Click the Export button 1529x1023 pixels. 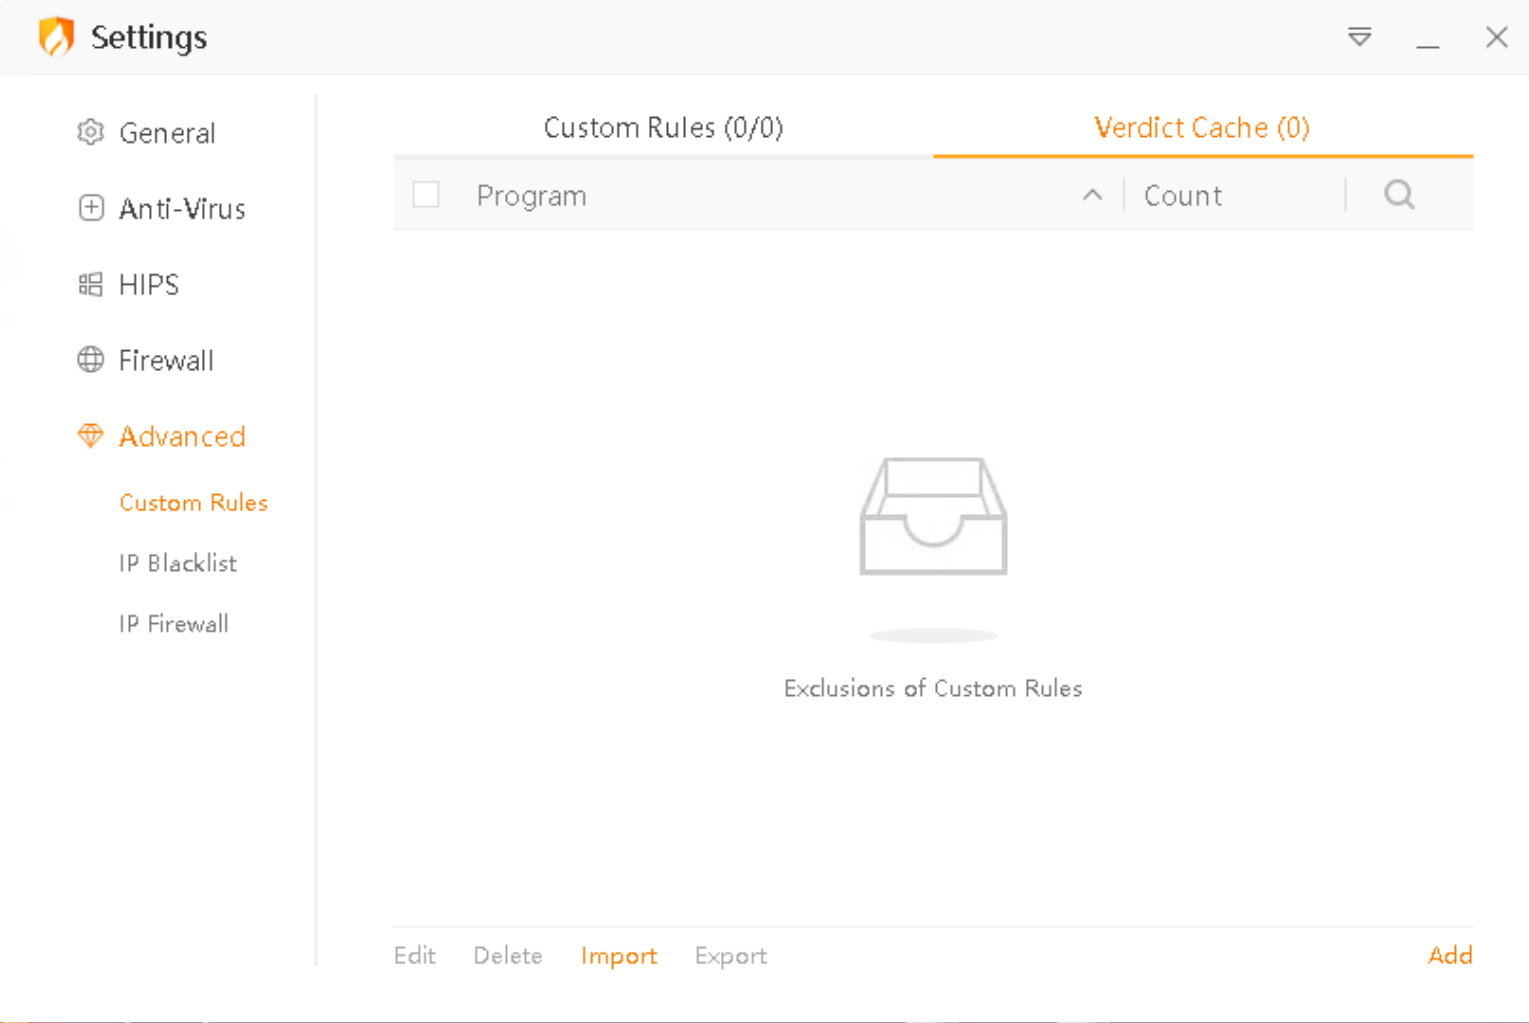pyautogui.click(x=730, y=956)
